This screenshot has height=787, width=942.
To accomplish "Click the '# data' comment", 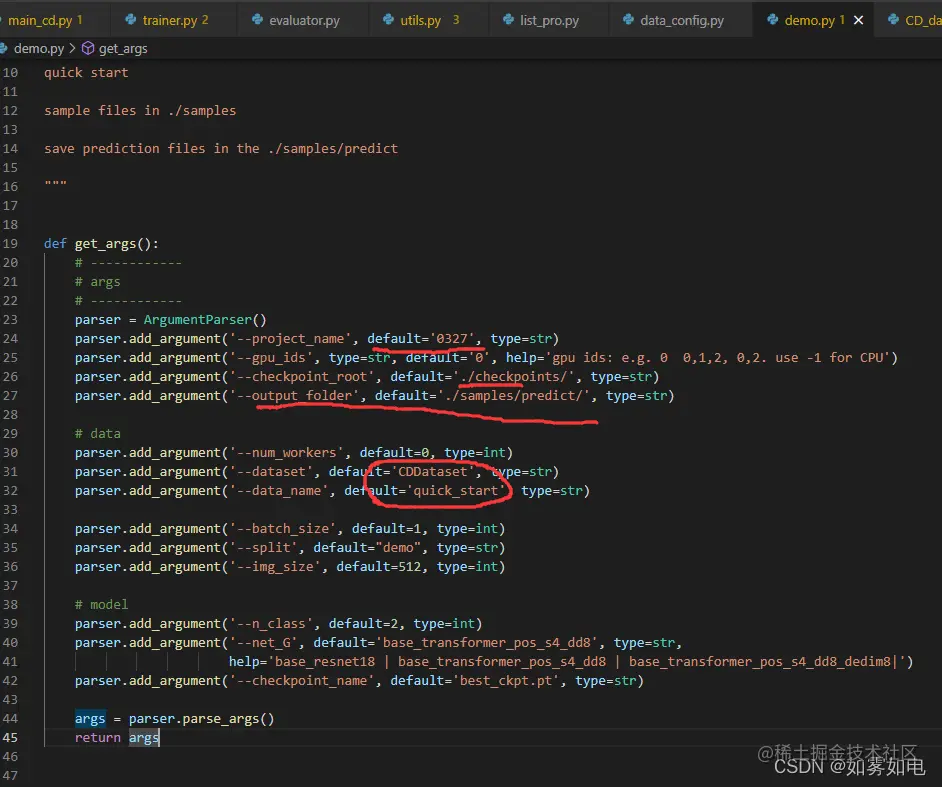I will click(x=97, y=433).
